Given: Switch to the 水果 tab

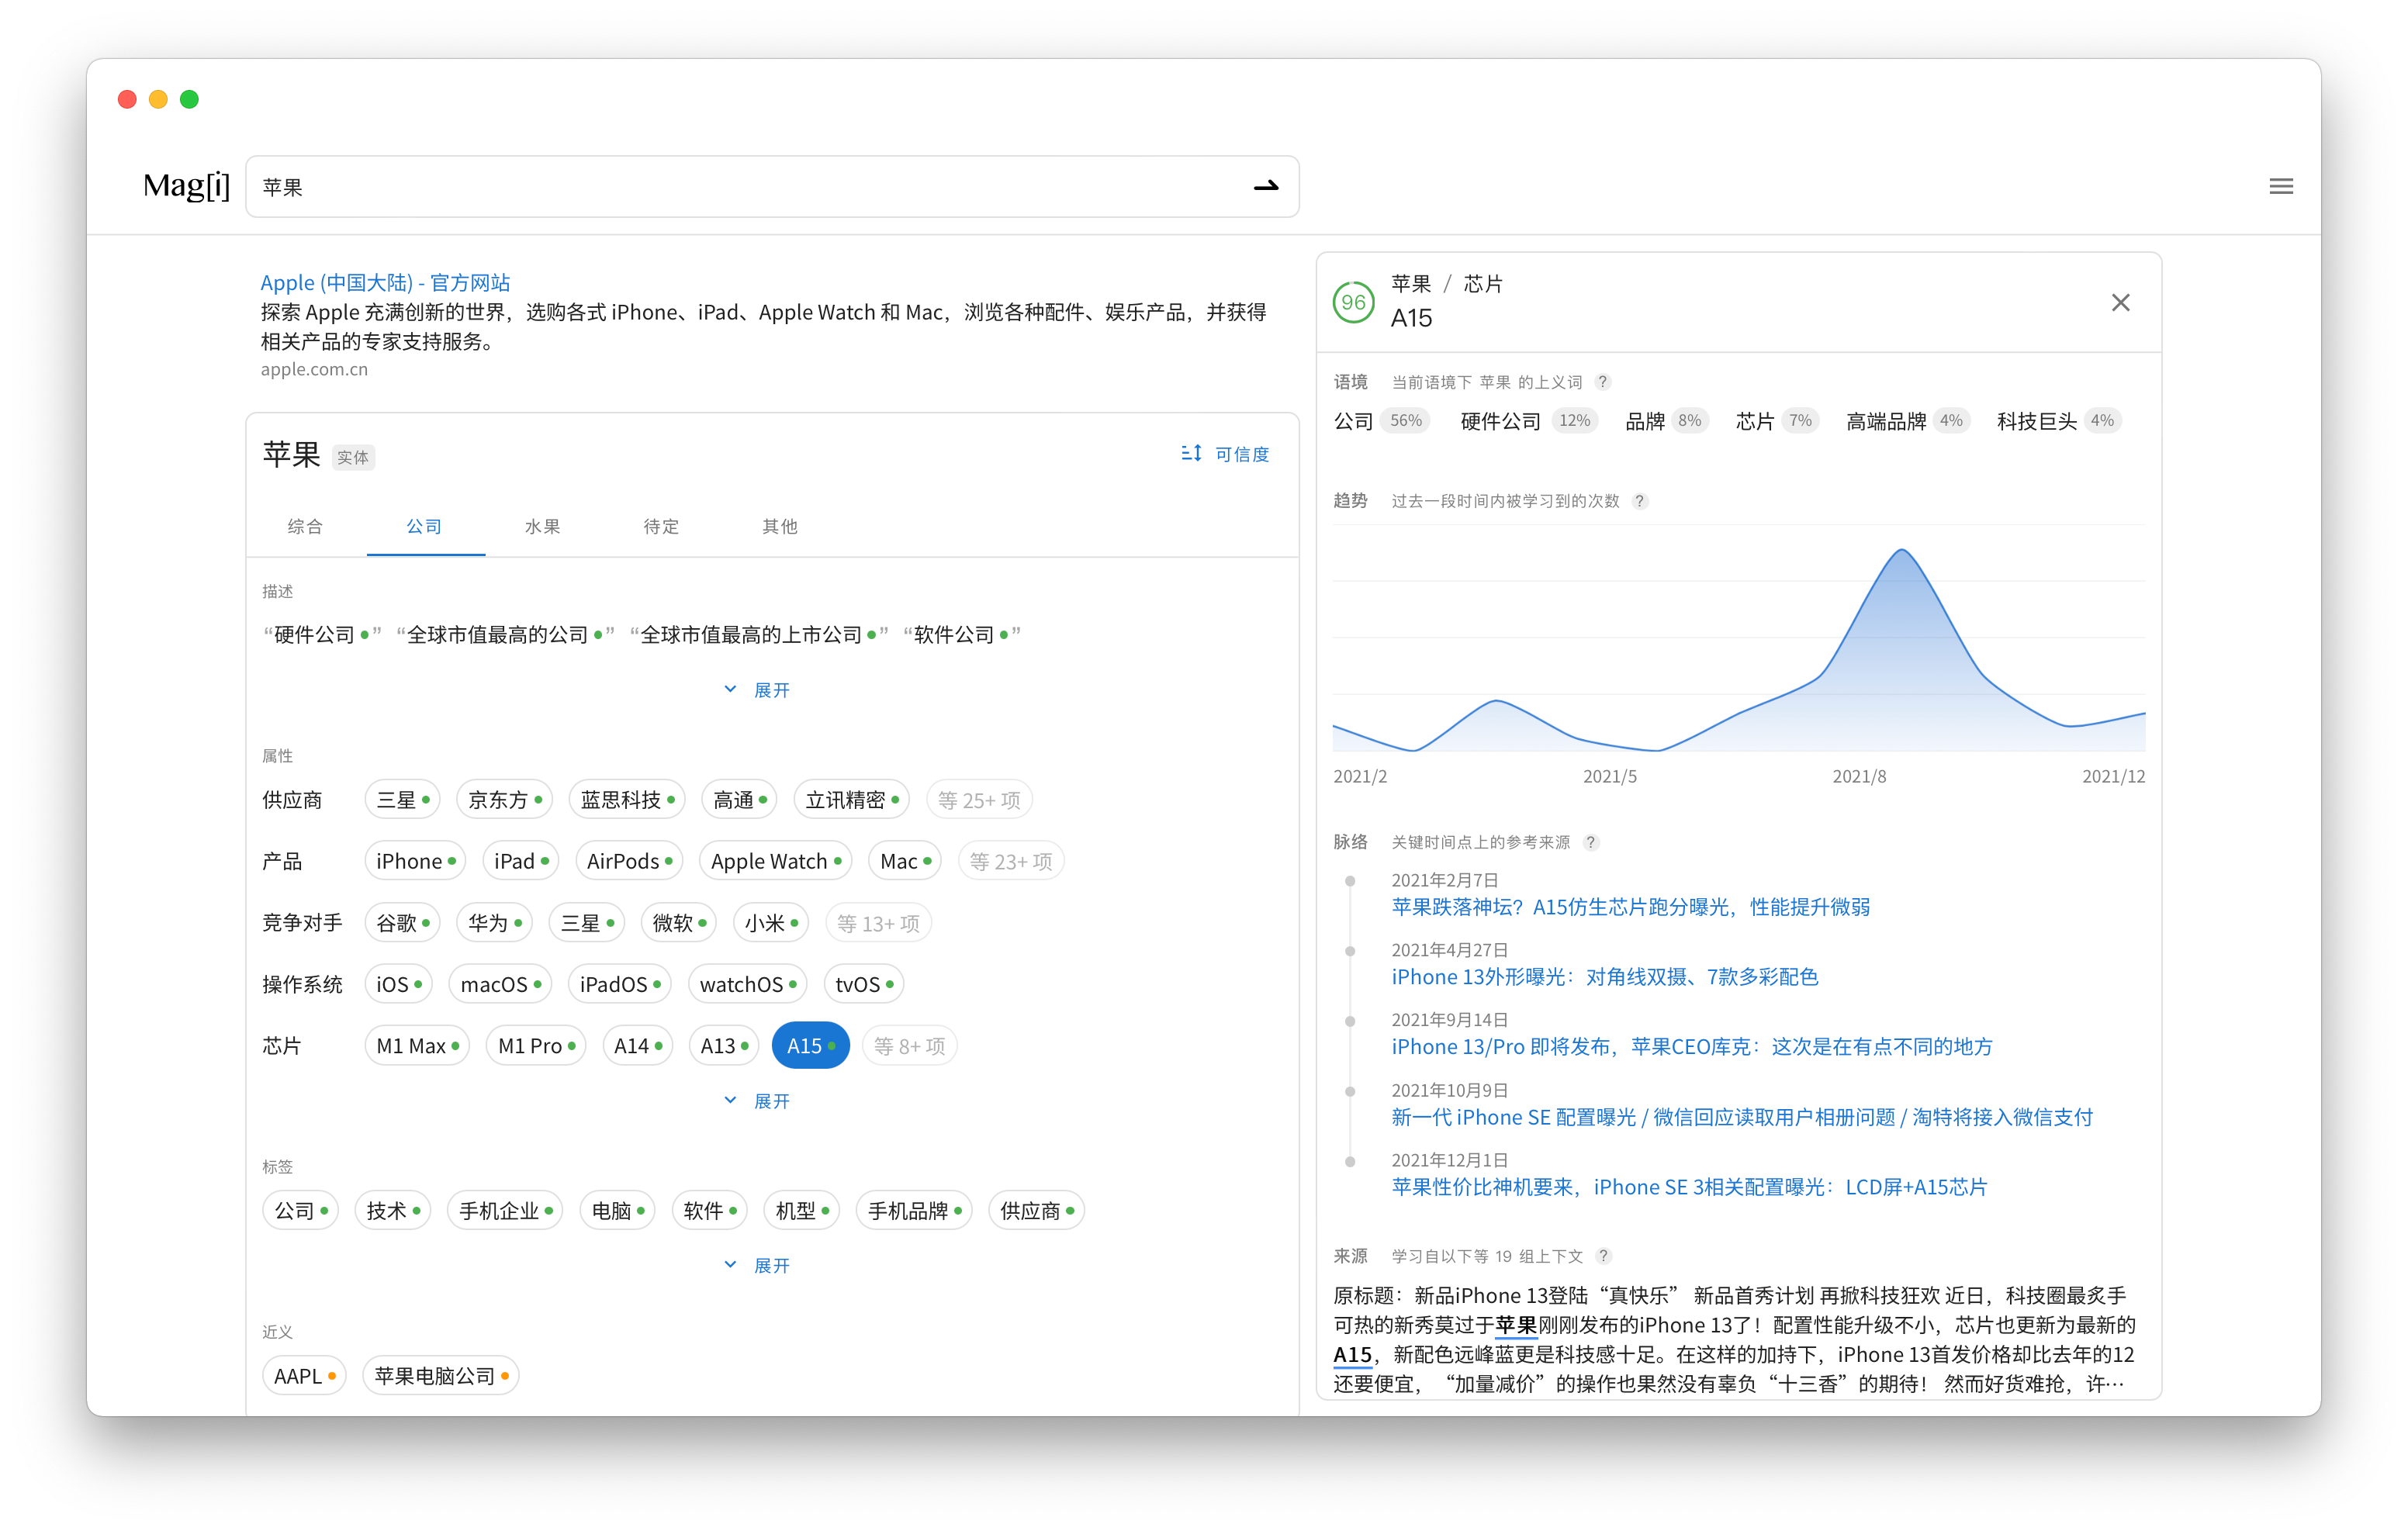Looking at the screenshot, I should pos(543,526).
